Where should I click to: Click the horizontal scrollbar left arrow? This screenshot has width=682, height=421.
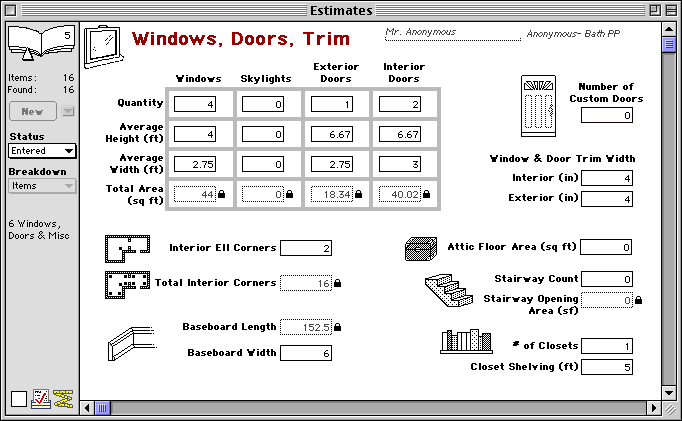coord(88,408)
